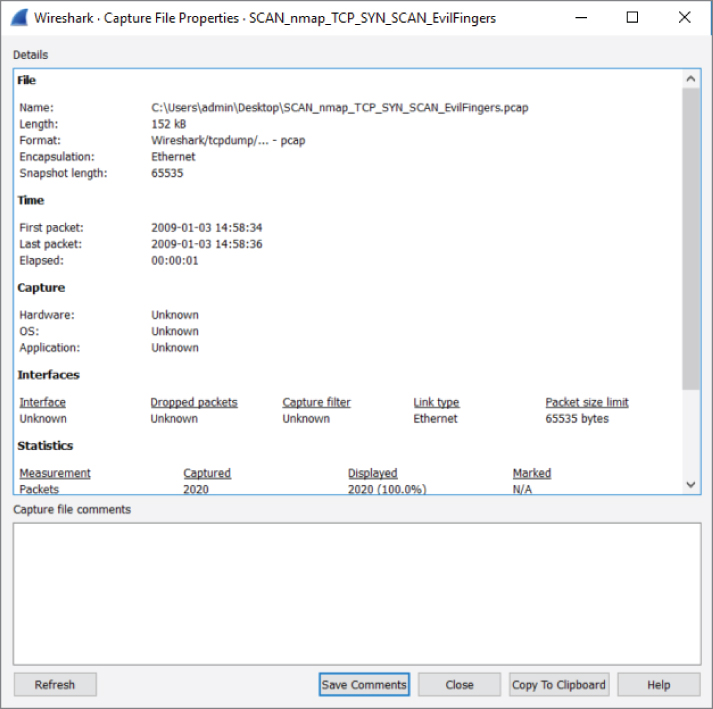Click the Time section heading
The height and width of the screenshot is (709, 713).
31,201
